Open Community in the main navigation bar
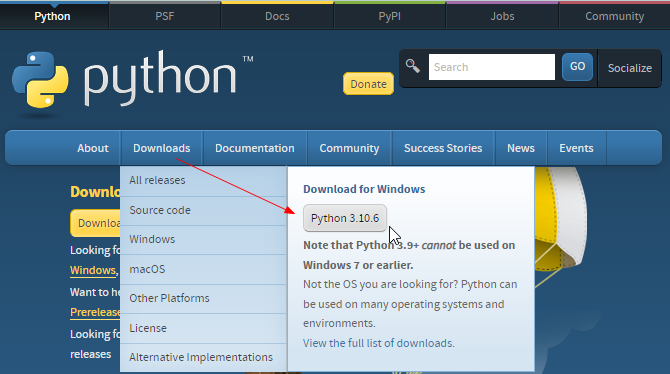Image resolution: width=670 pixels, height=374 pixels. (x=349, y=148)
